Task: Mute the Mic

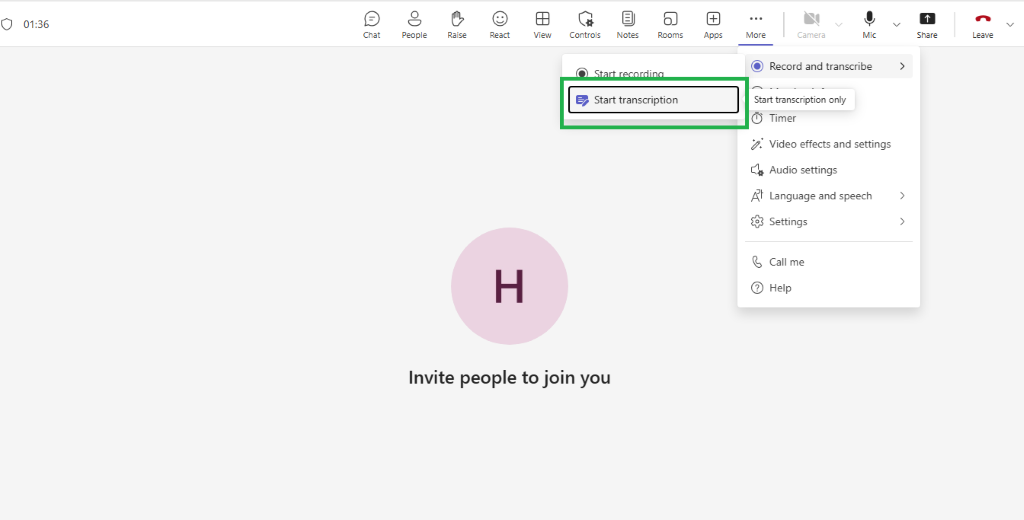Action: pyautogui.click(x=869, y=25)
